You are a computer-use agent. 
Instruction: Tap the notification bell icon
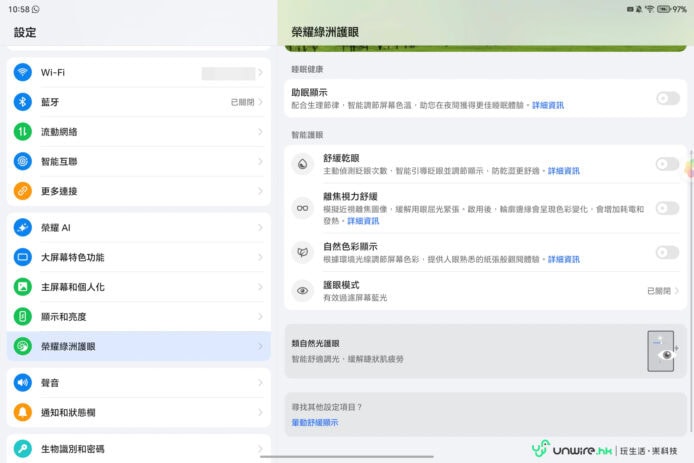[x=22, y=412]
